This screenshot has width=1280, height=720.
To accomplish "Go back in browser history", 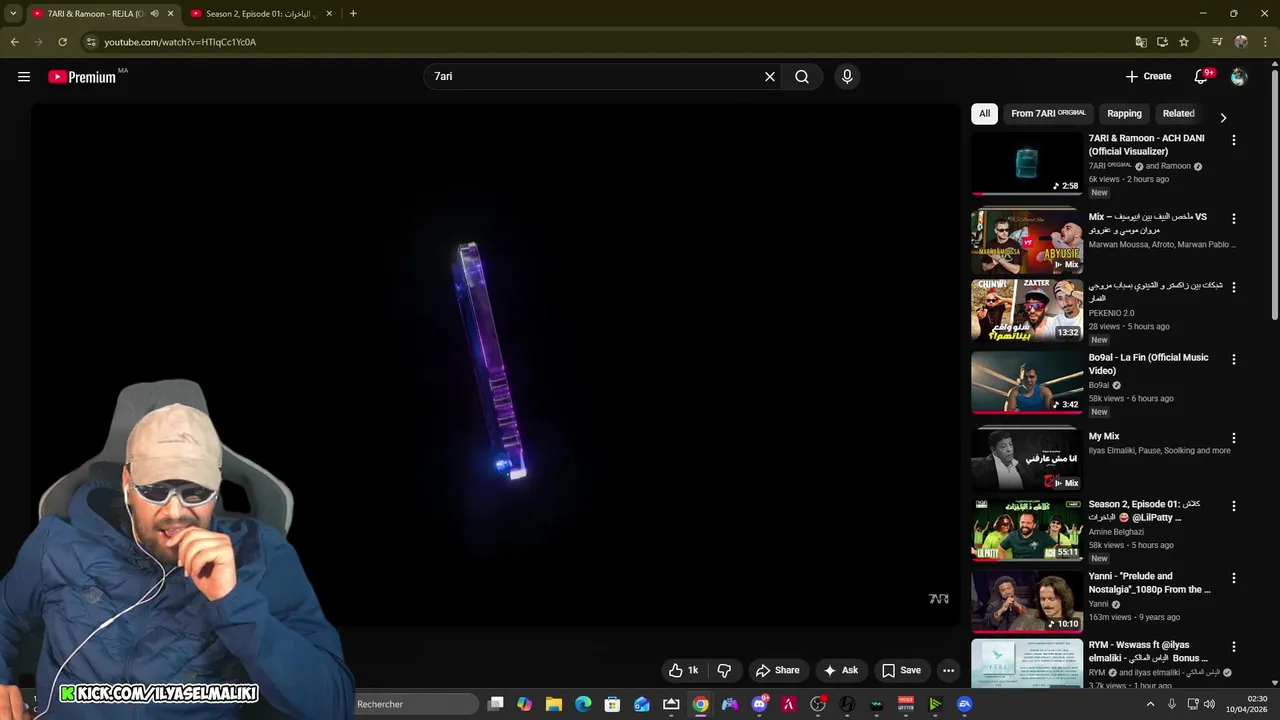I will (x=14, y=42).
